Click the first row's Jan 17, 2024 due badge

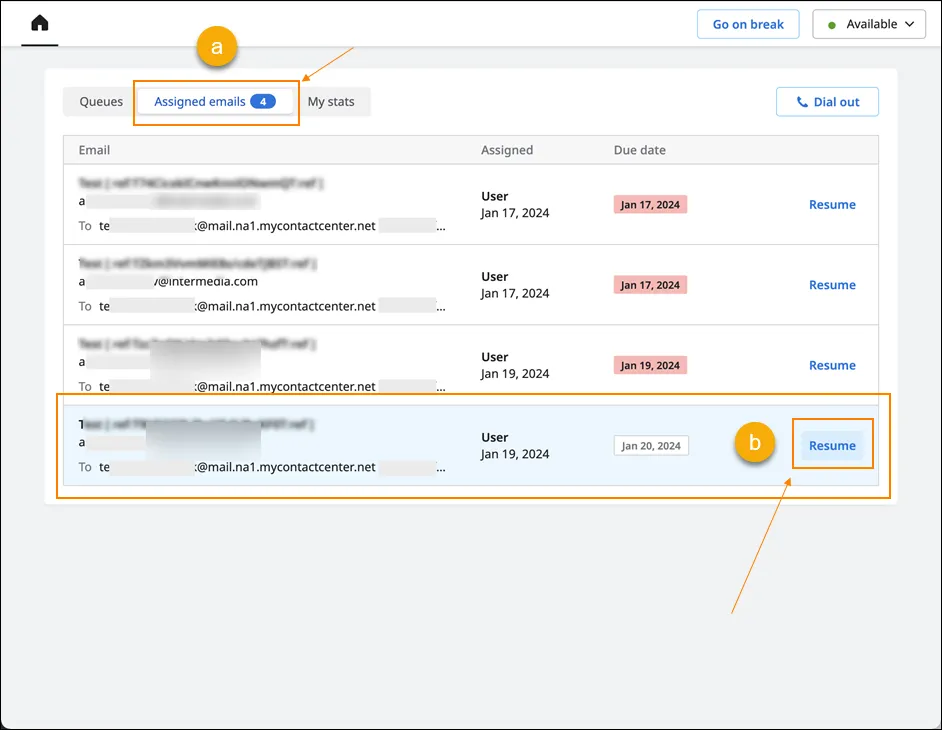coord(650,205)
